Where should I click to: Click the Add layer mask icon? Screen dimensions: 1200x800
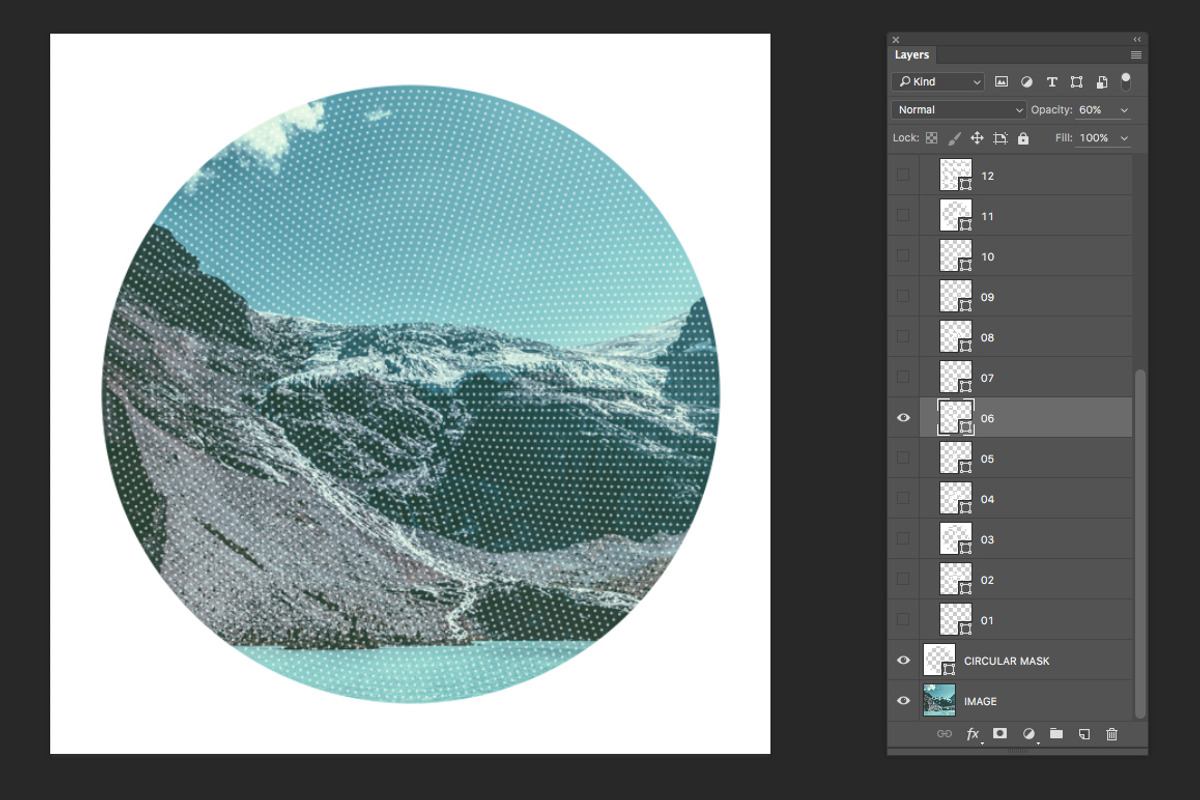coord(1000,733)
